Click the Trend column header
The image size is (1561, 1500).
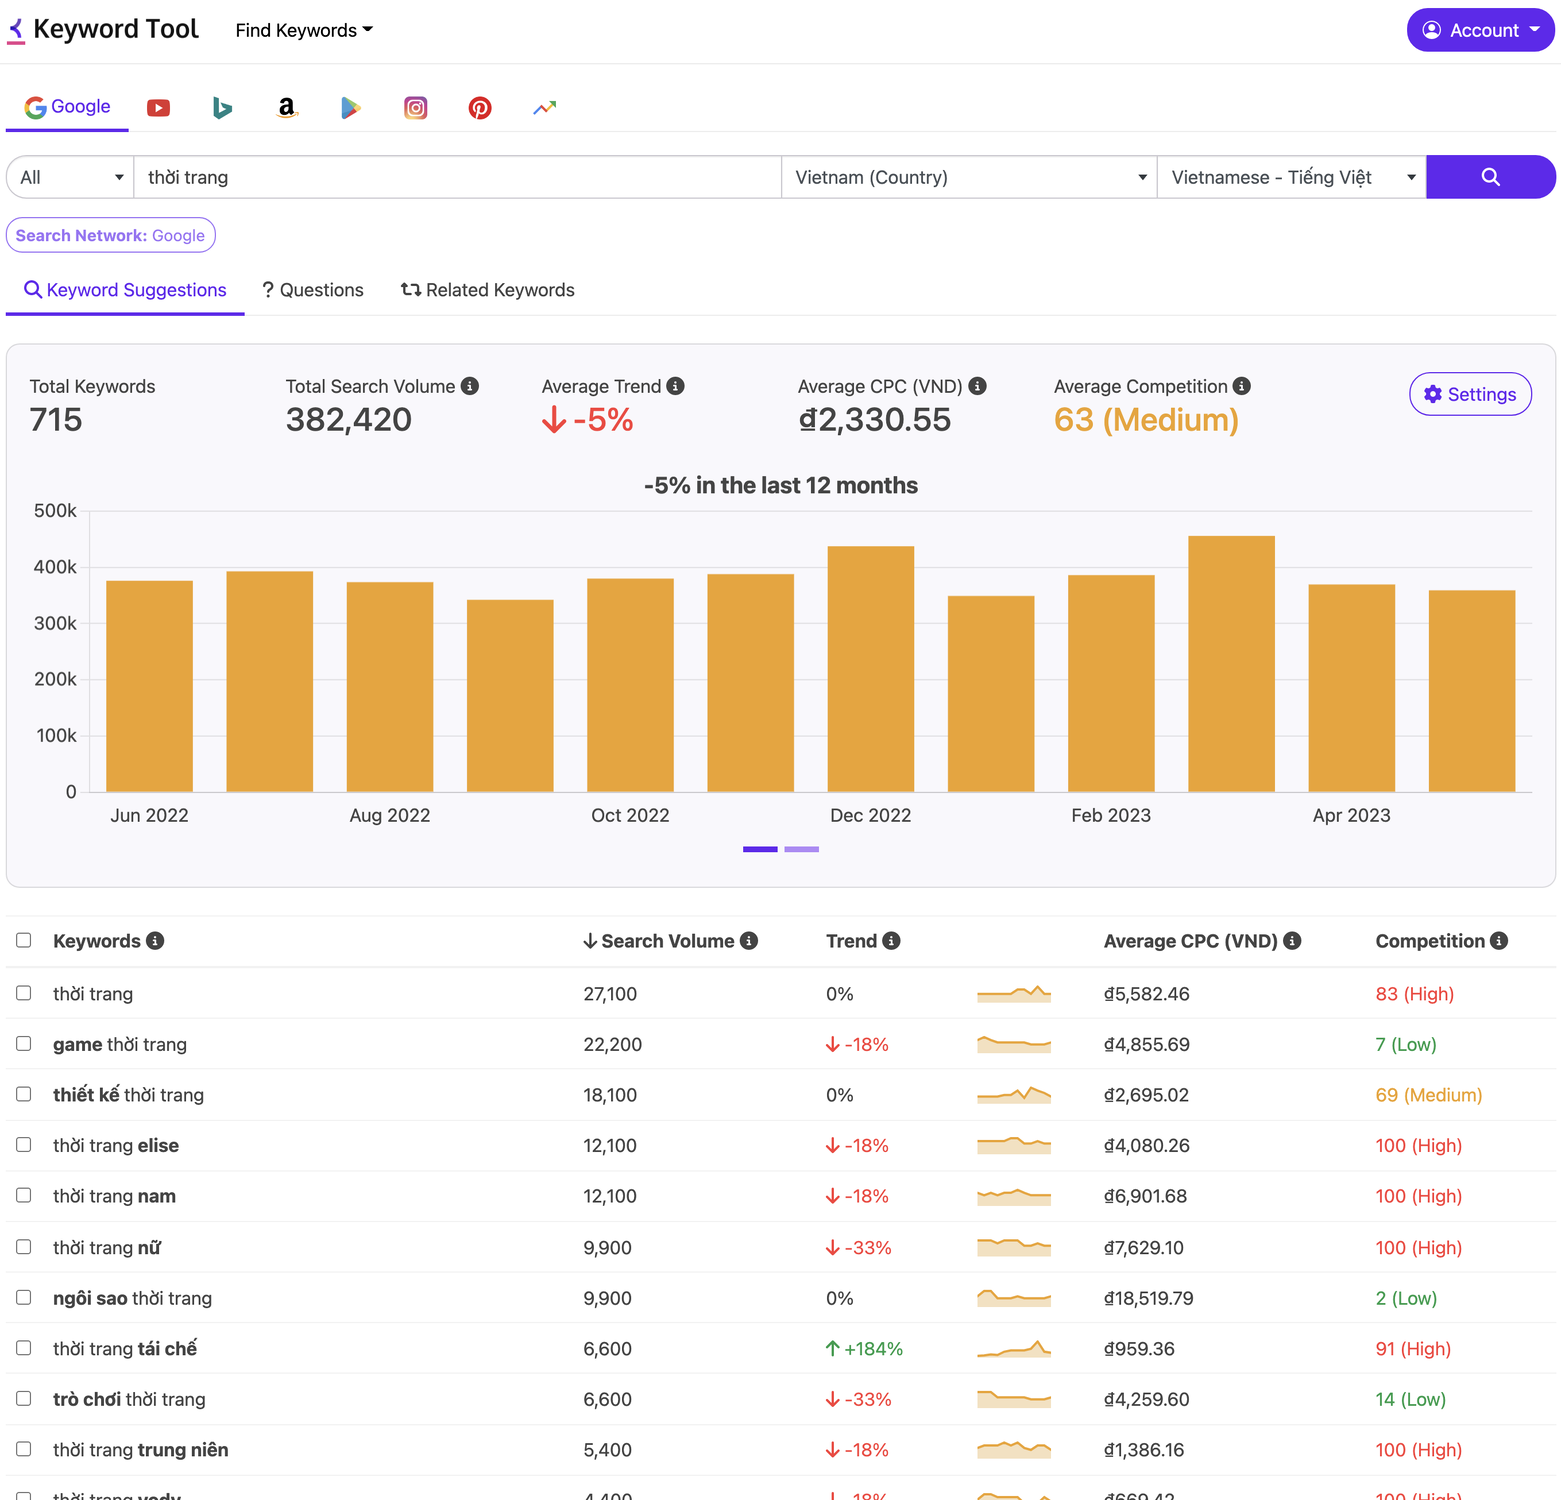click(851, 941)
